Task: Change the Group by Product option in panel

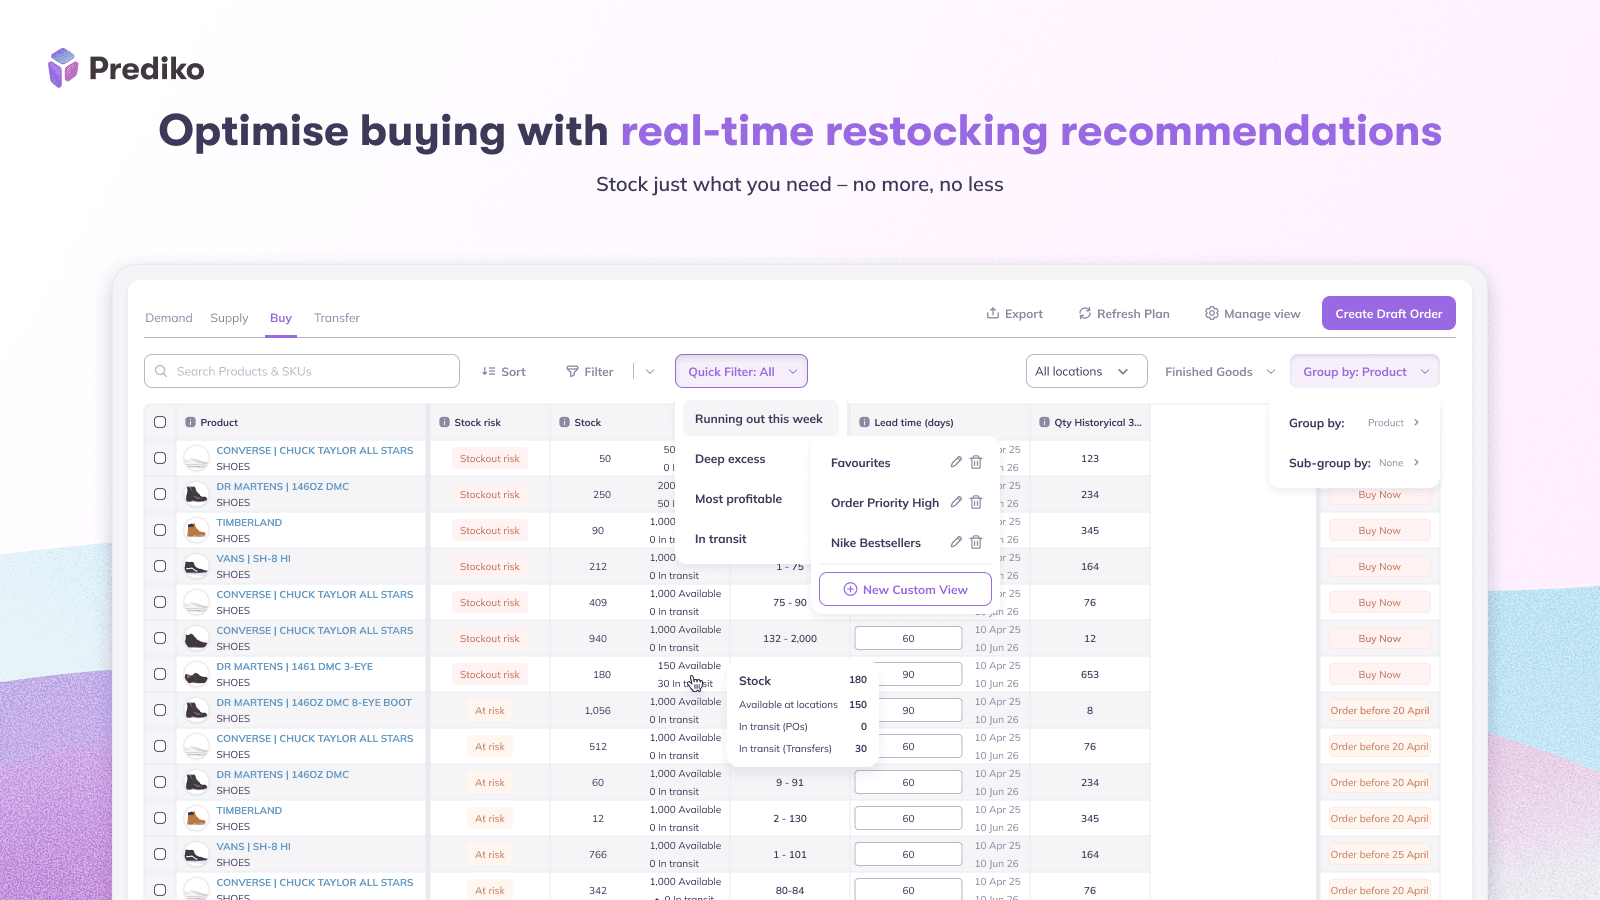Action: point(1394,423)
